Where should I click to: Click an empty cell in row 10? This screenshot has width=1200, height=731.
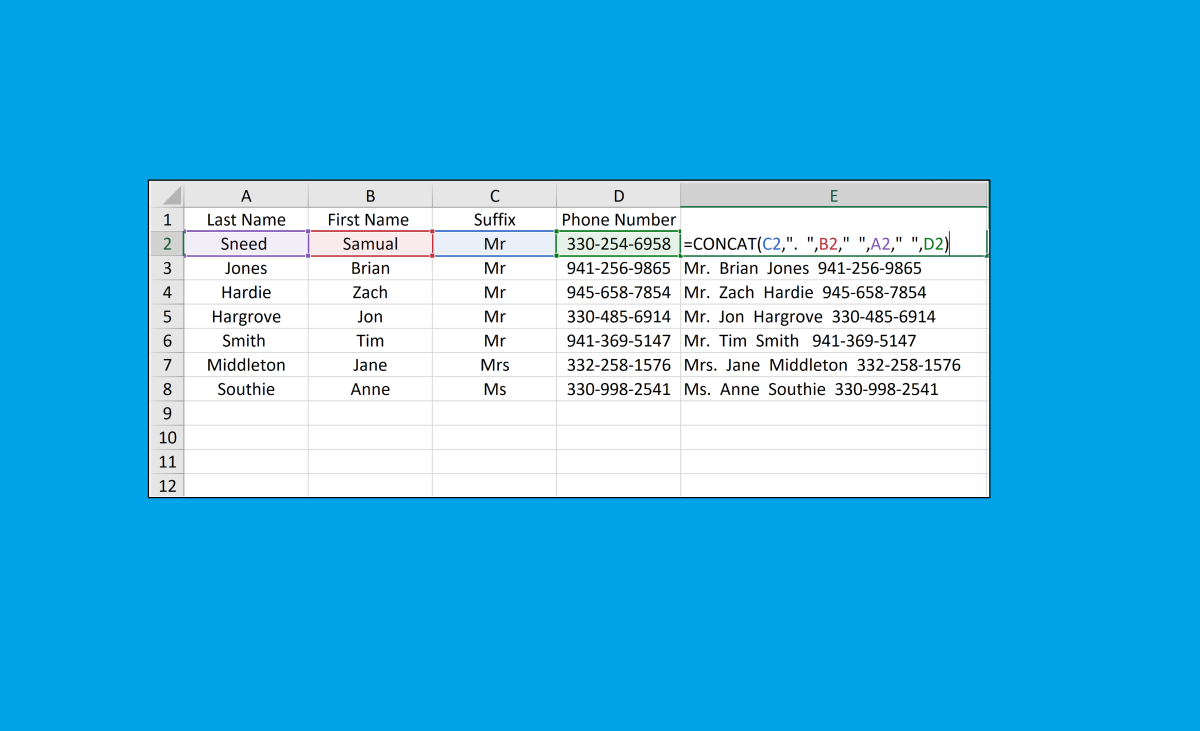(494, 437)
